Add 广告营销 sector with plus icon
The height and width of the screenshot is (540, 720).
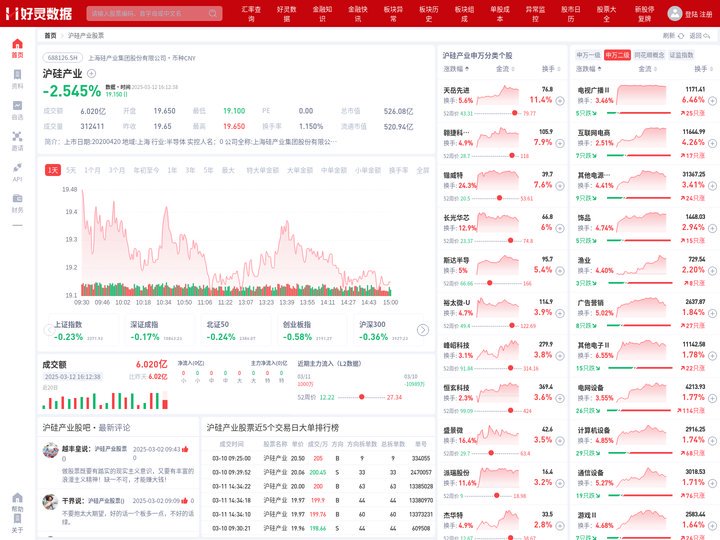click(712, 313)
